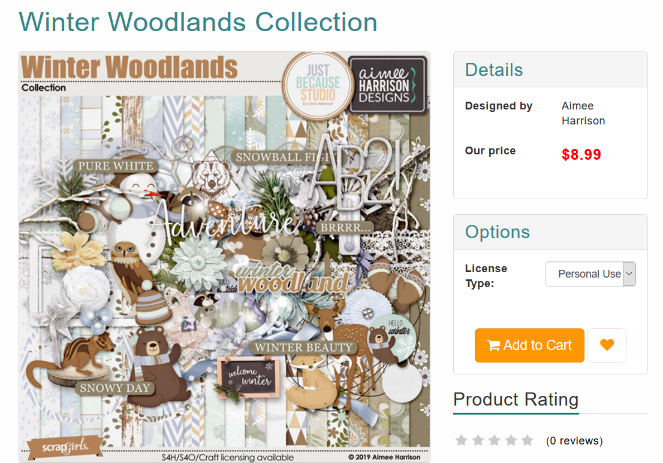Rate product with the second star

[478, 440]
